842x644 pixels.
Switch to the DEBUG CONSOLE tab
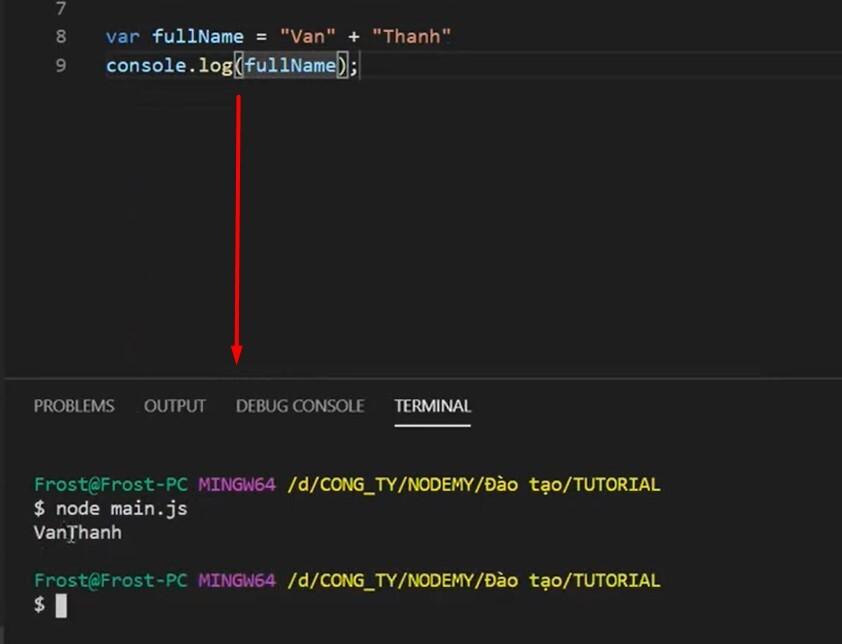click(x=299, y=406)
